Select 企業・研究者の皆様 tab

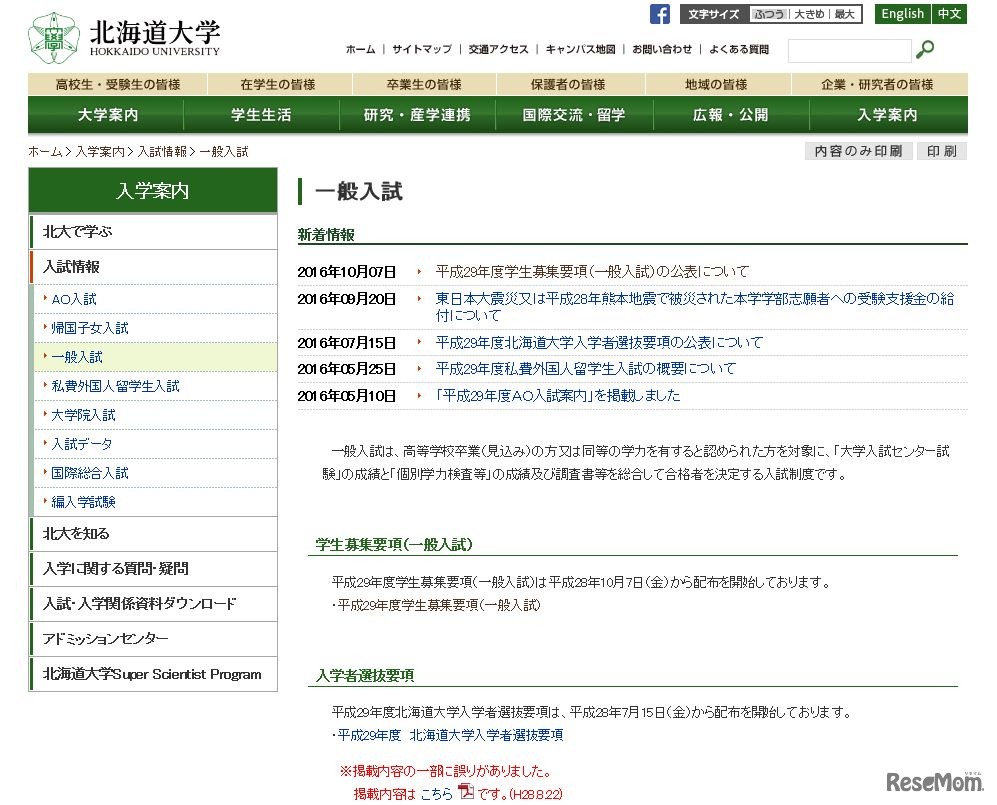pyautogui.click(x=877, y=84)
